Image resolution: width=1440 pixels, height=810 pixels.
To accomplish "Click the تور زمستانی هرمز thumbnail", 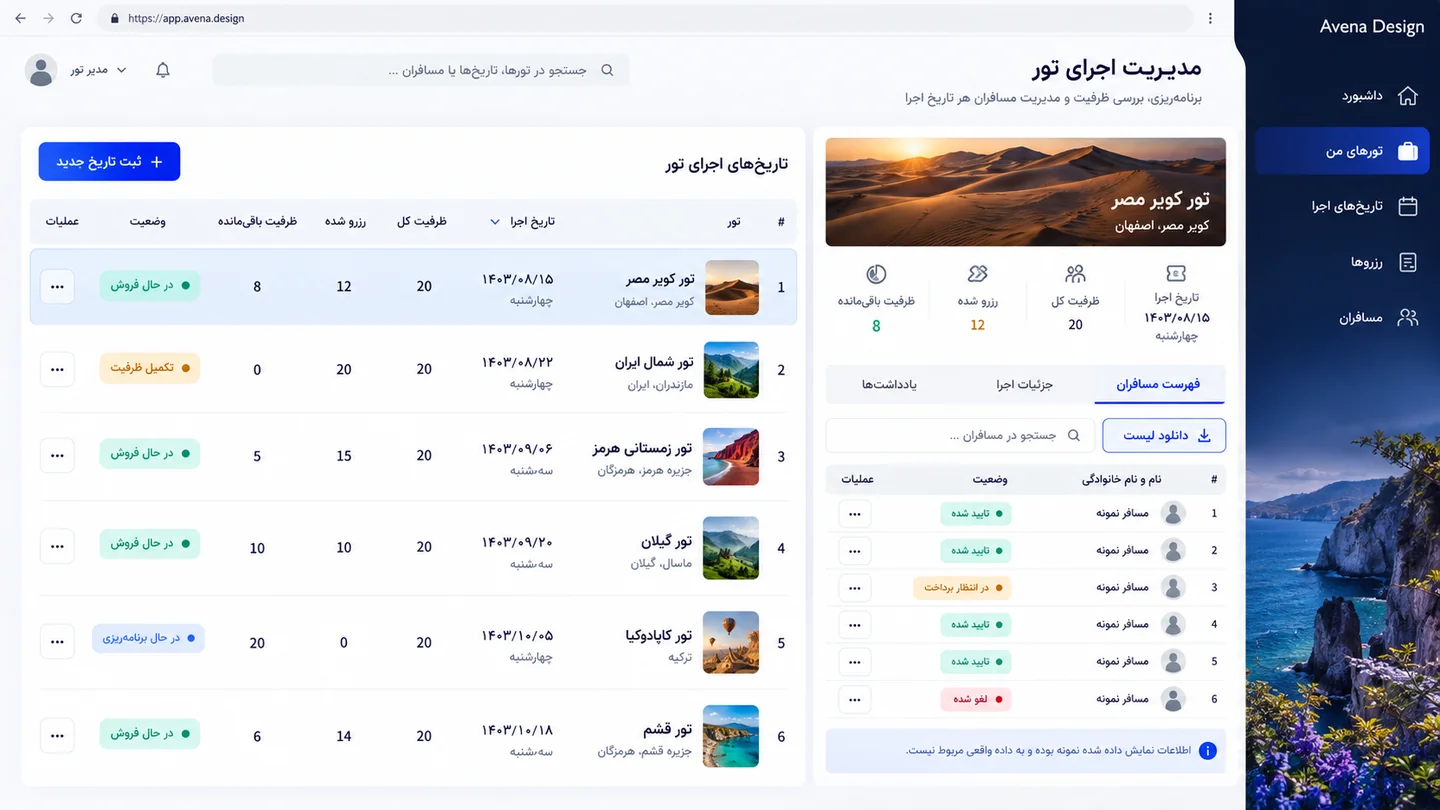I will pyautogui.click(x=731, y=457).
